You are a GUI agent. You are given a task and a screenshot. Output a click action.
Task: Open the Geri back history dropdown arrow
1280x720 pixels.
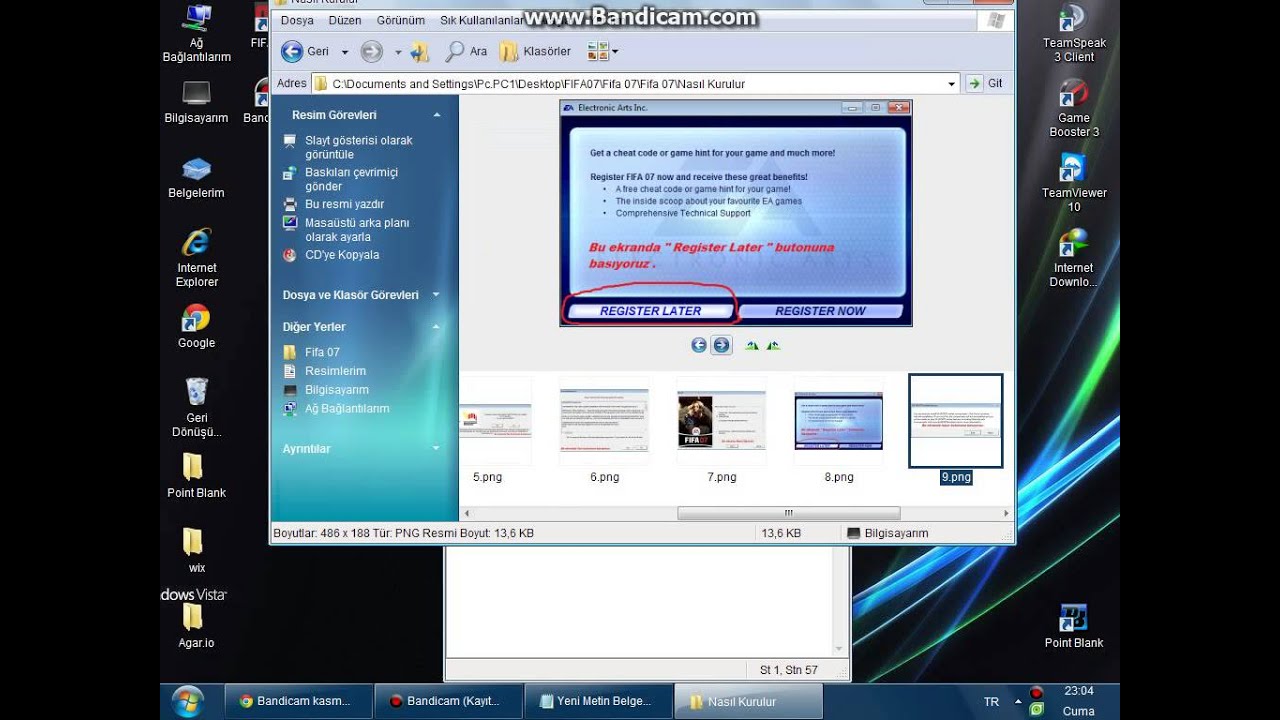point(345,52)
